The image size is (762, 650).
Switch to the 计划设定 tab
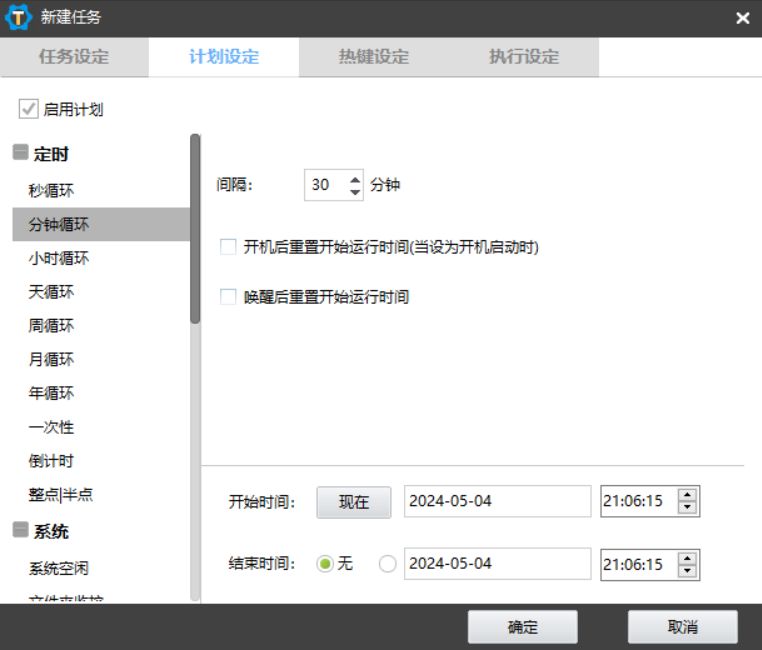(x=224, y=57)
